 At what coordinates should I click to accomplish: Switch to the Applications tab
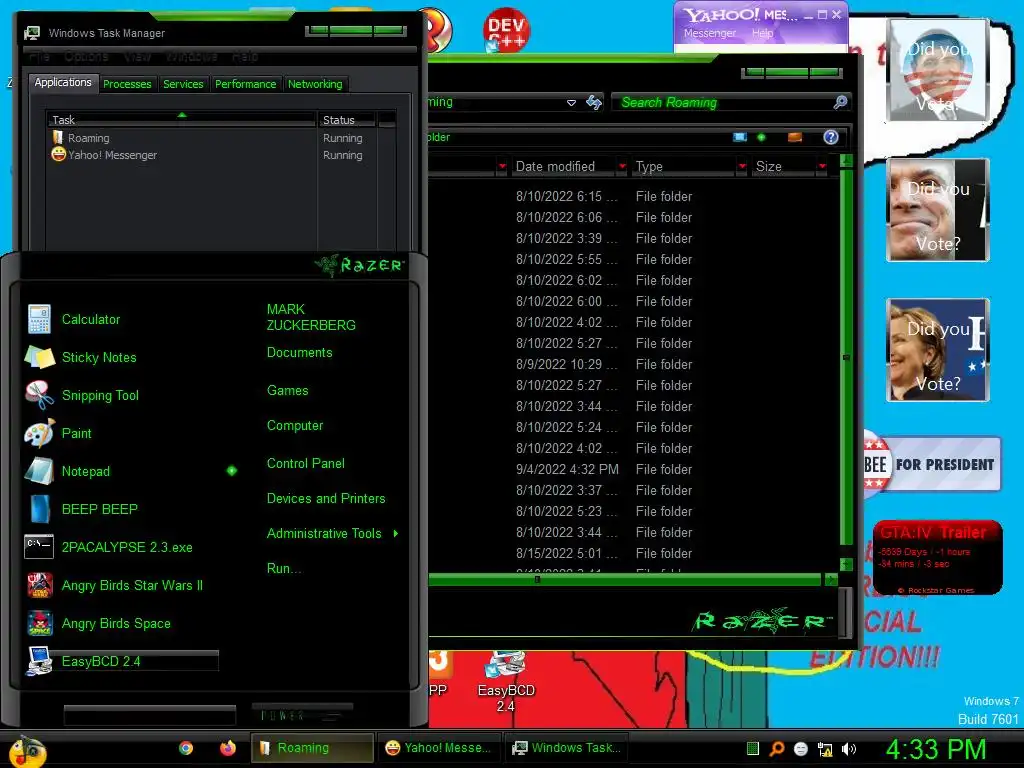pyautogui.click(x=63, y=82)
